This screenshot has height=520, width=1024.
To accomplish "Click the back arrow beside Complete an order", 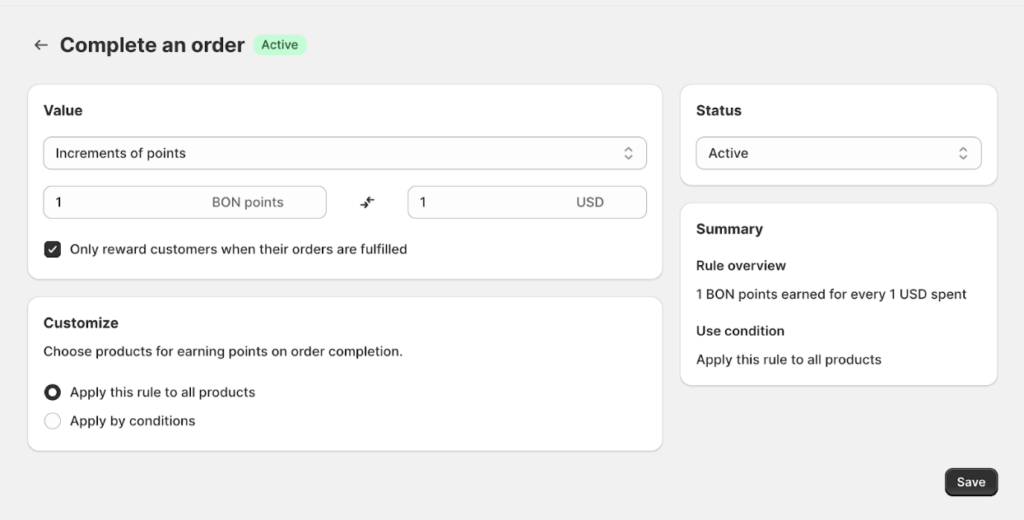I will [x=41, y=45].
